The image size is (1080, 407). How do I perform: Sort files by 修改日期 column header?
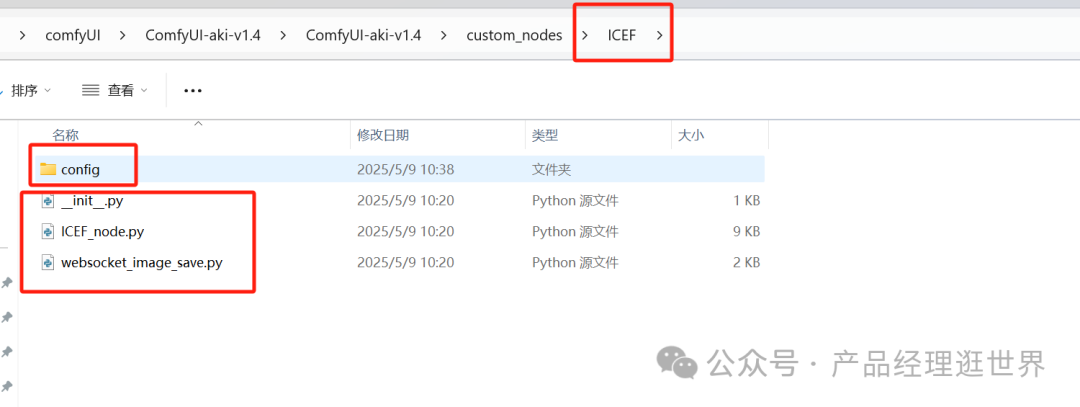click(x=383, y=136)
